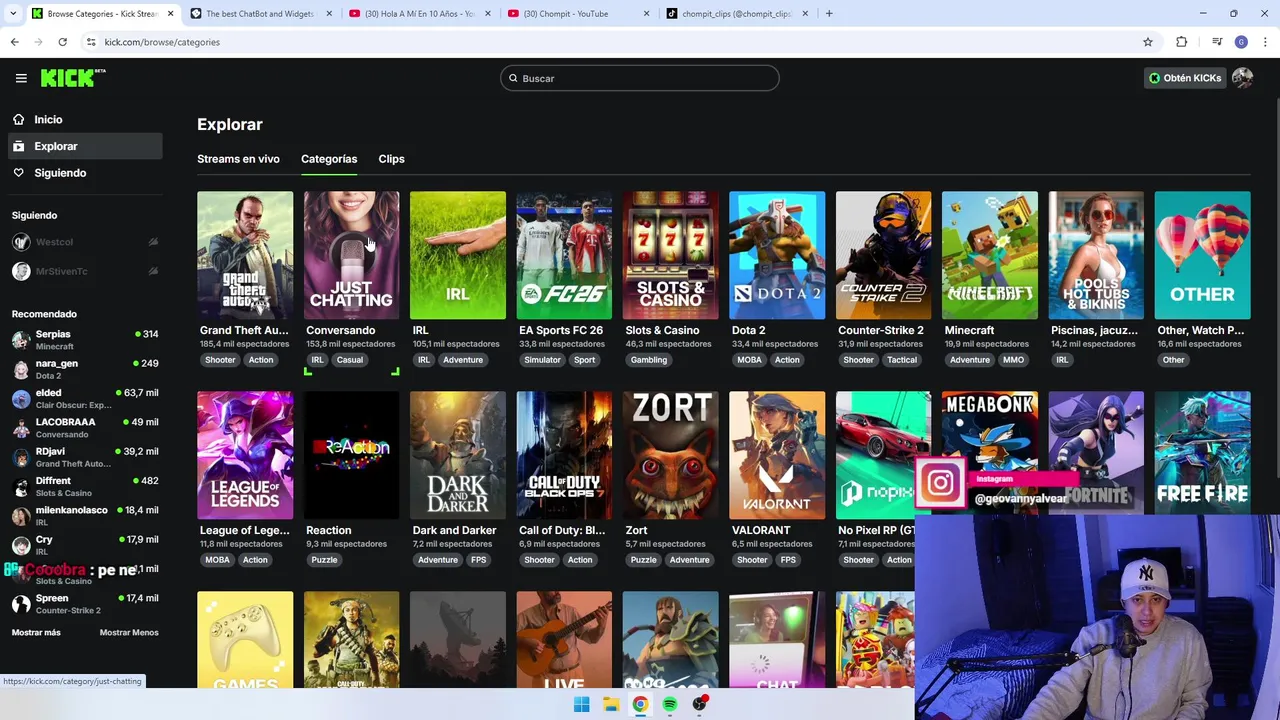
Task: Open the Dota 2 category thumbnail
Action: coord(777,255)
